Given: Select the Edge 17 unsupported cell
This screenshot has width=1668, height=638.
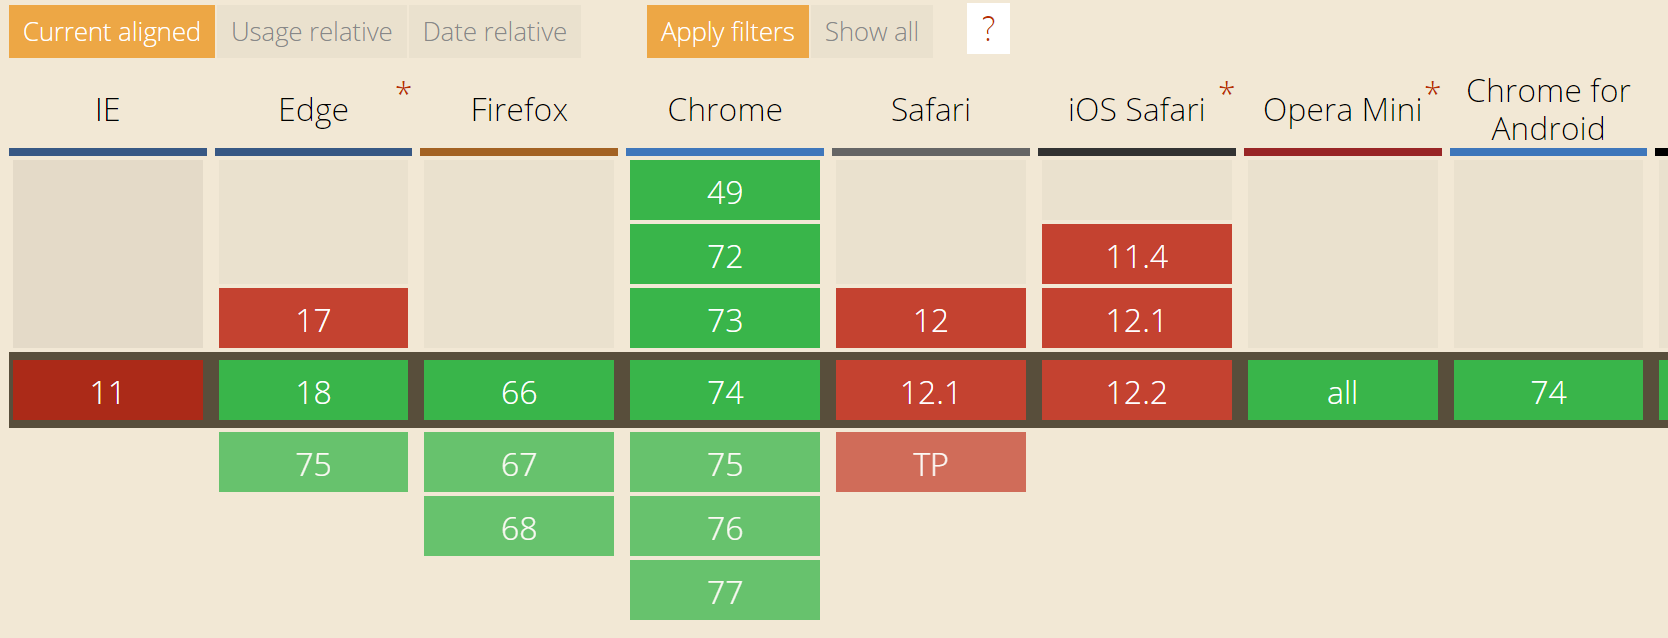Looking at the screenshot, I should click(x=313, y=318).
